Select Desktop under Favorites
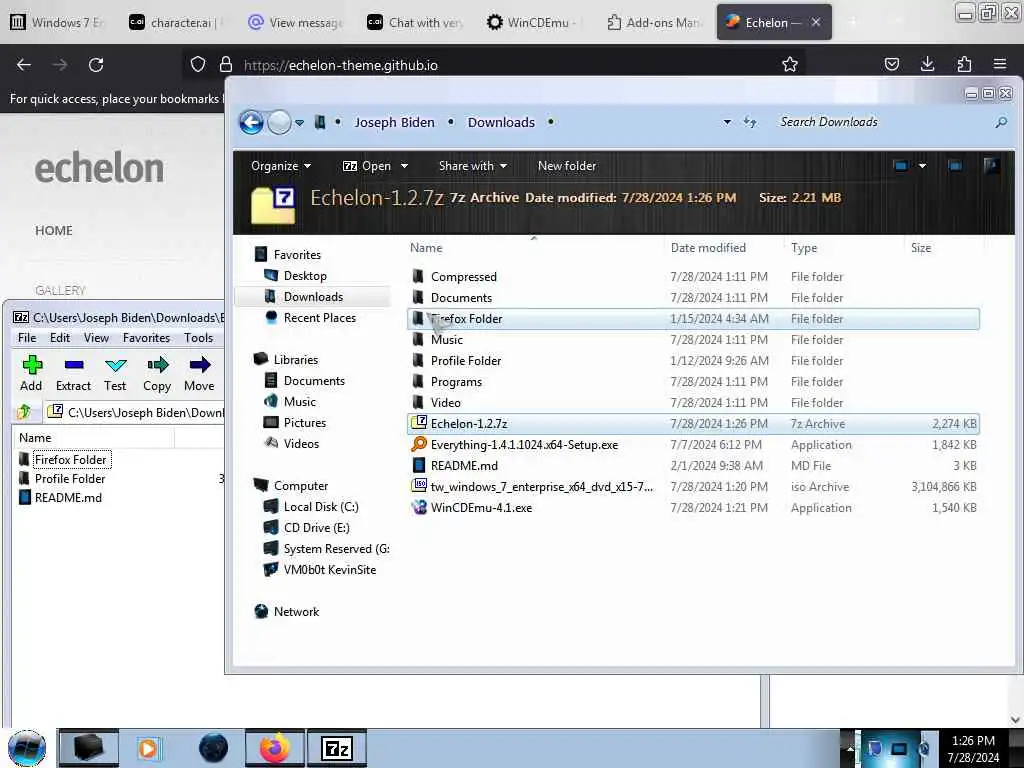The height and width of the screenshot is (768, 1024). click(305, 276)
